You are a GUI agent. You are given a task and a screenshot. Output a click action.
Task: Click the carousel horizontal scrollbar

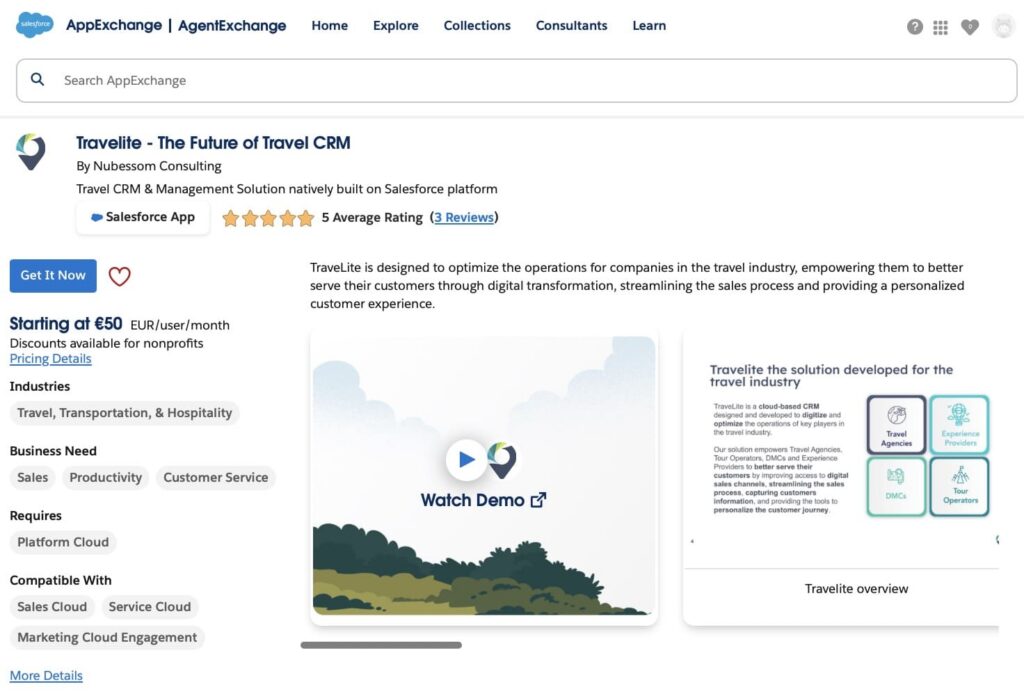click(381, 645)
